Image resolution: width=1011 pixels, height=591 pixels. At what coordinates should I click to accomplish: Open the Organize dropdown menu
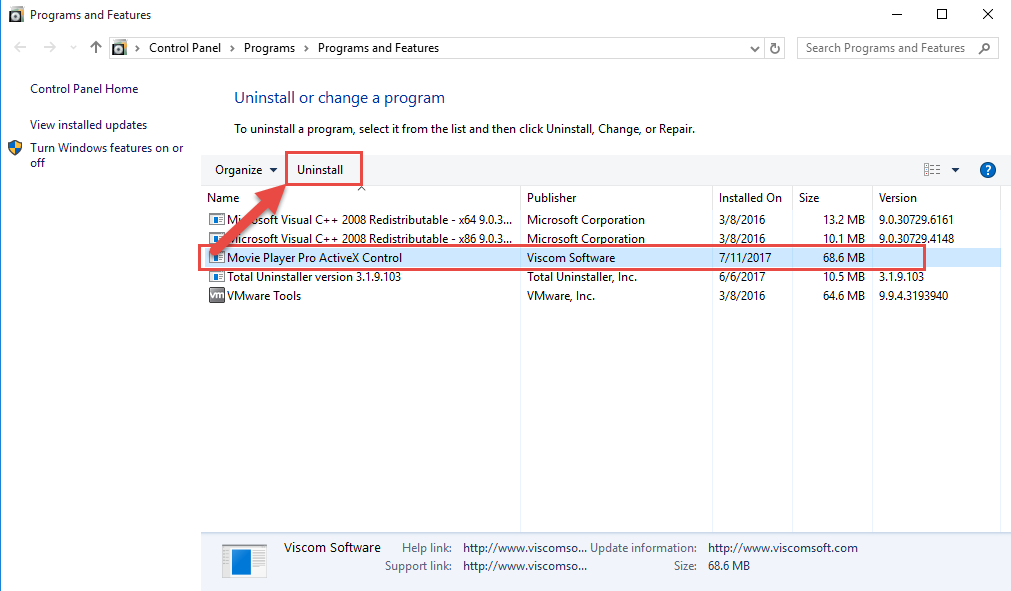pos(245,169)
